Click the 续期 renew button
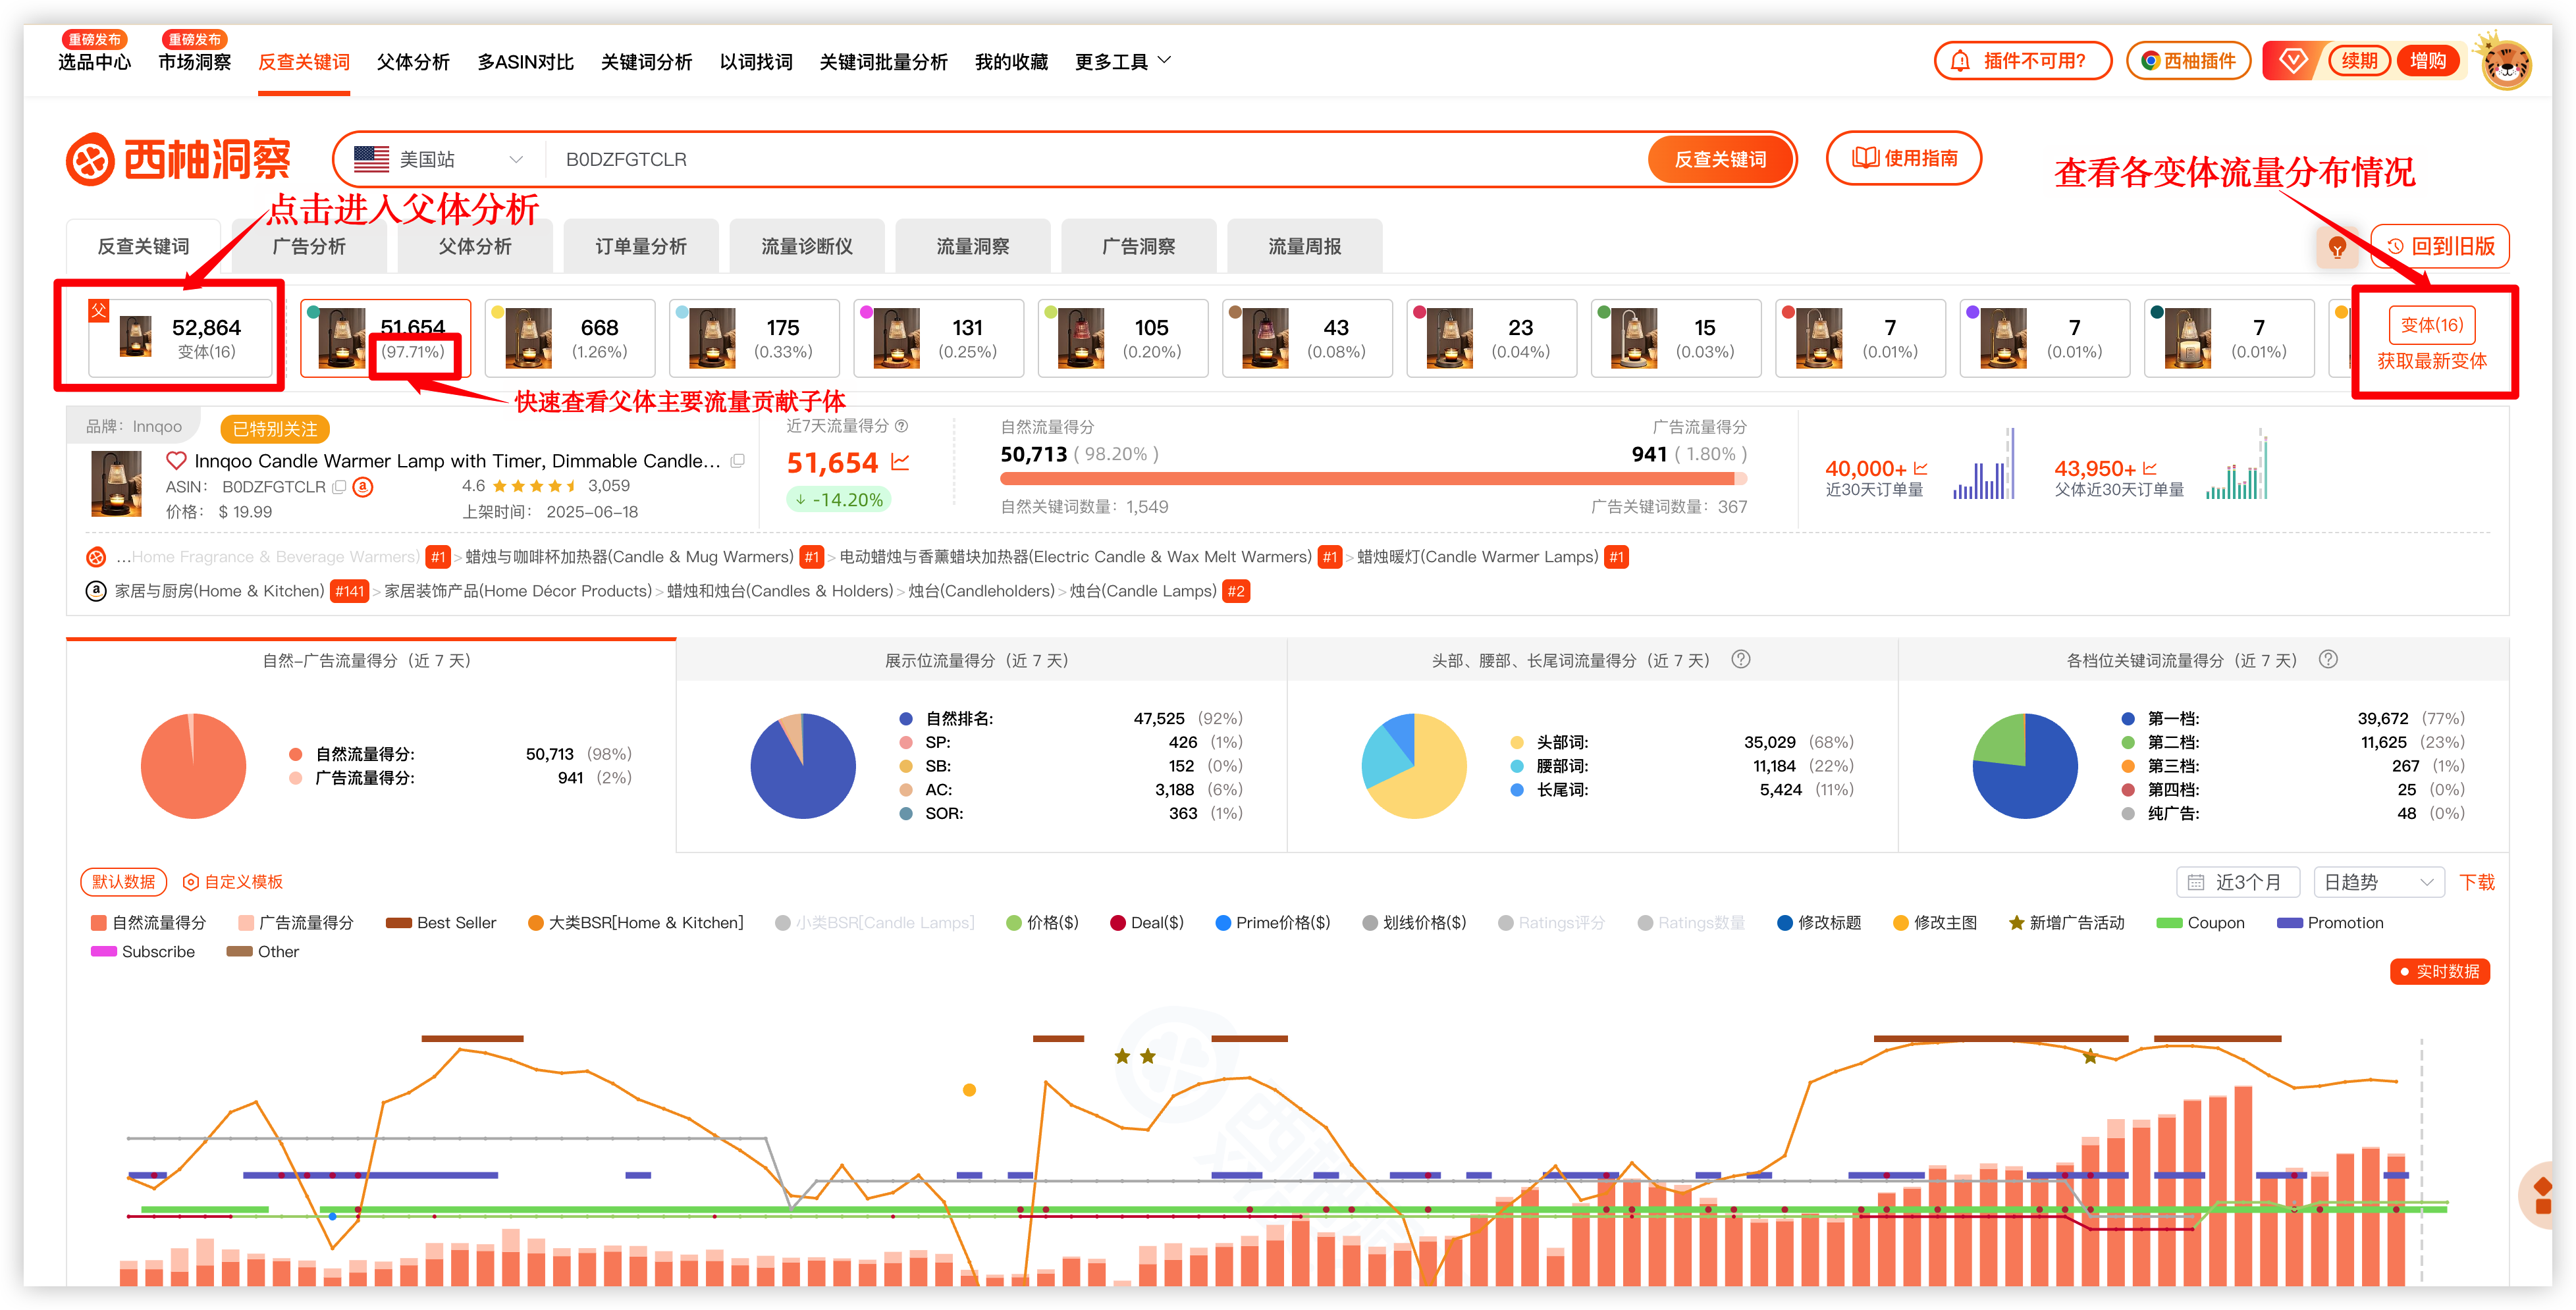Image resolution: width=2576 pixels, height=1310 pixels. [2360, 61]
